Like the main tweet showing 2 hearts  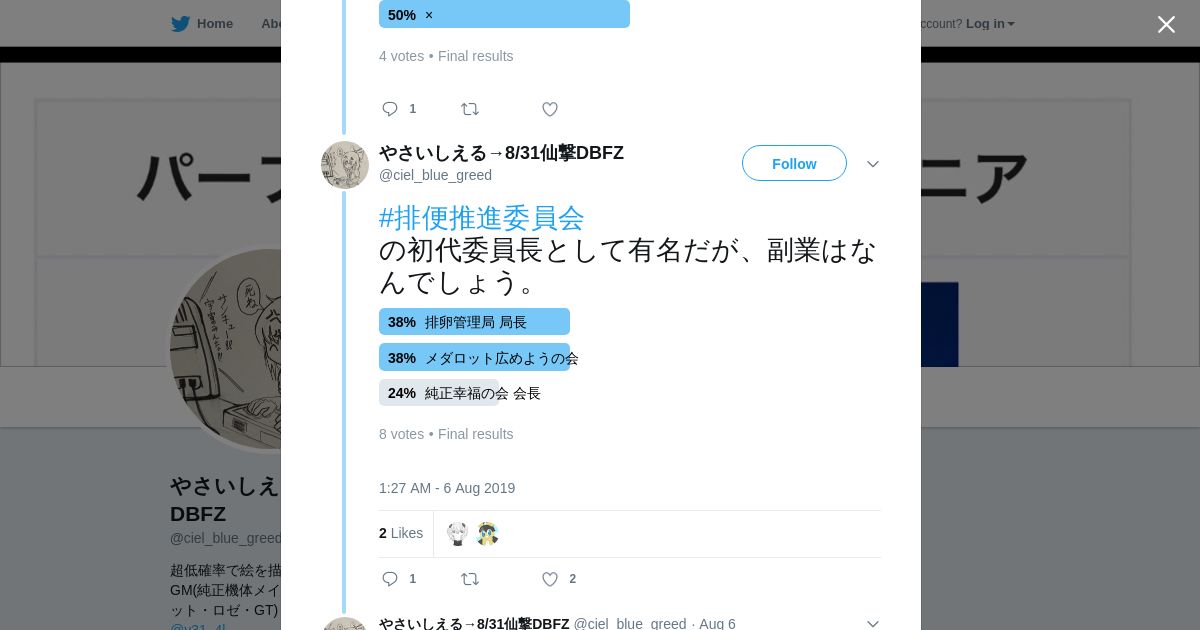(x=549, y=579)
